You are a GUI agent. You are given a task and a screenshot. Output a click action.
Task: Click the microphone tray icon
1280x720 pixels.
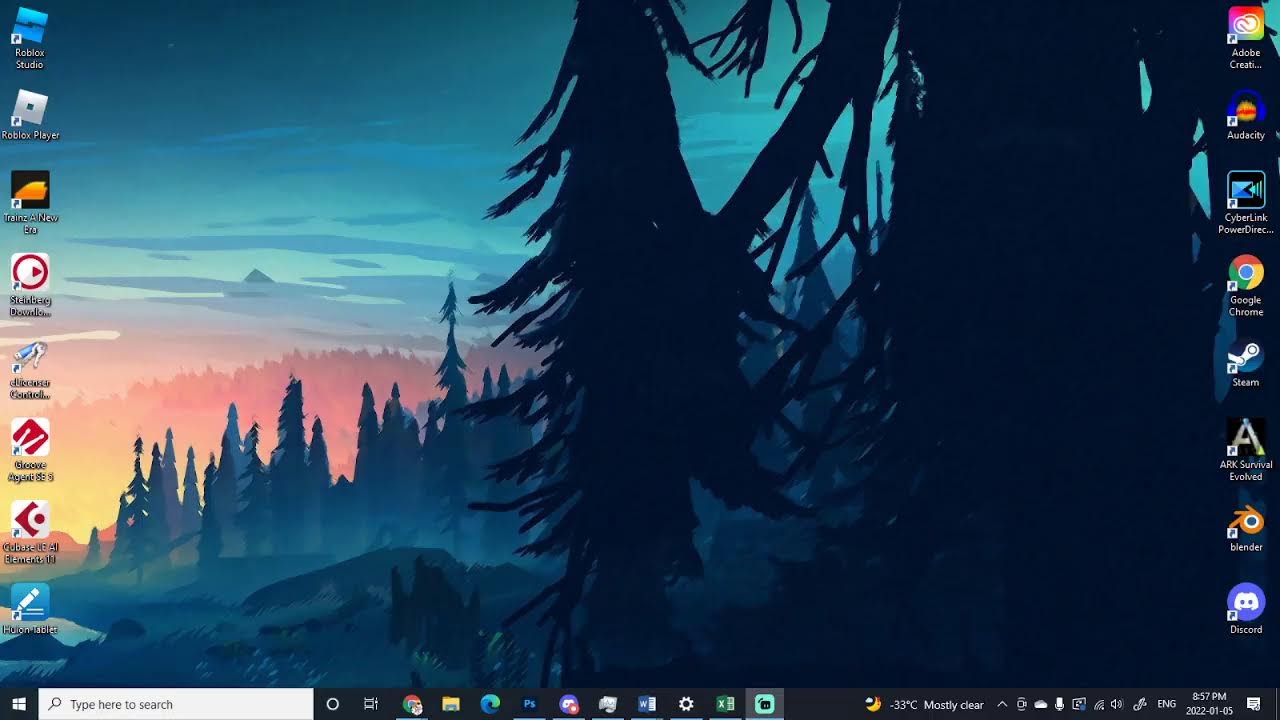1059,704
